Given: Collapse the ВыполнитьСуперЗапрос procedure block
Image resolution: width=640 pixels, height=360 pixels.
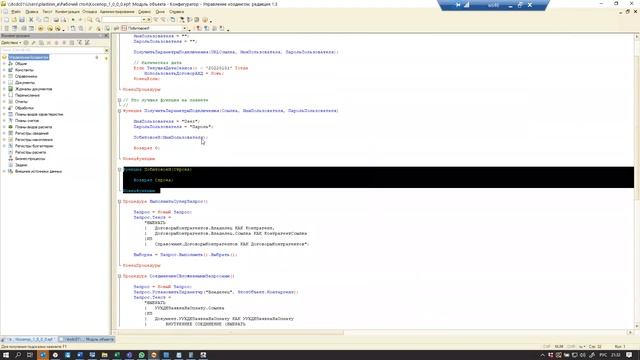Looking at the screenshot, I should (119, 202).
